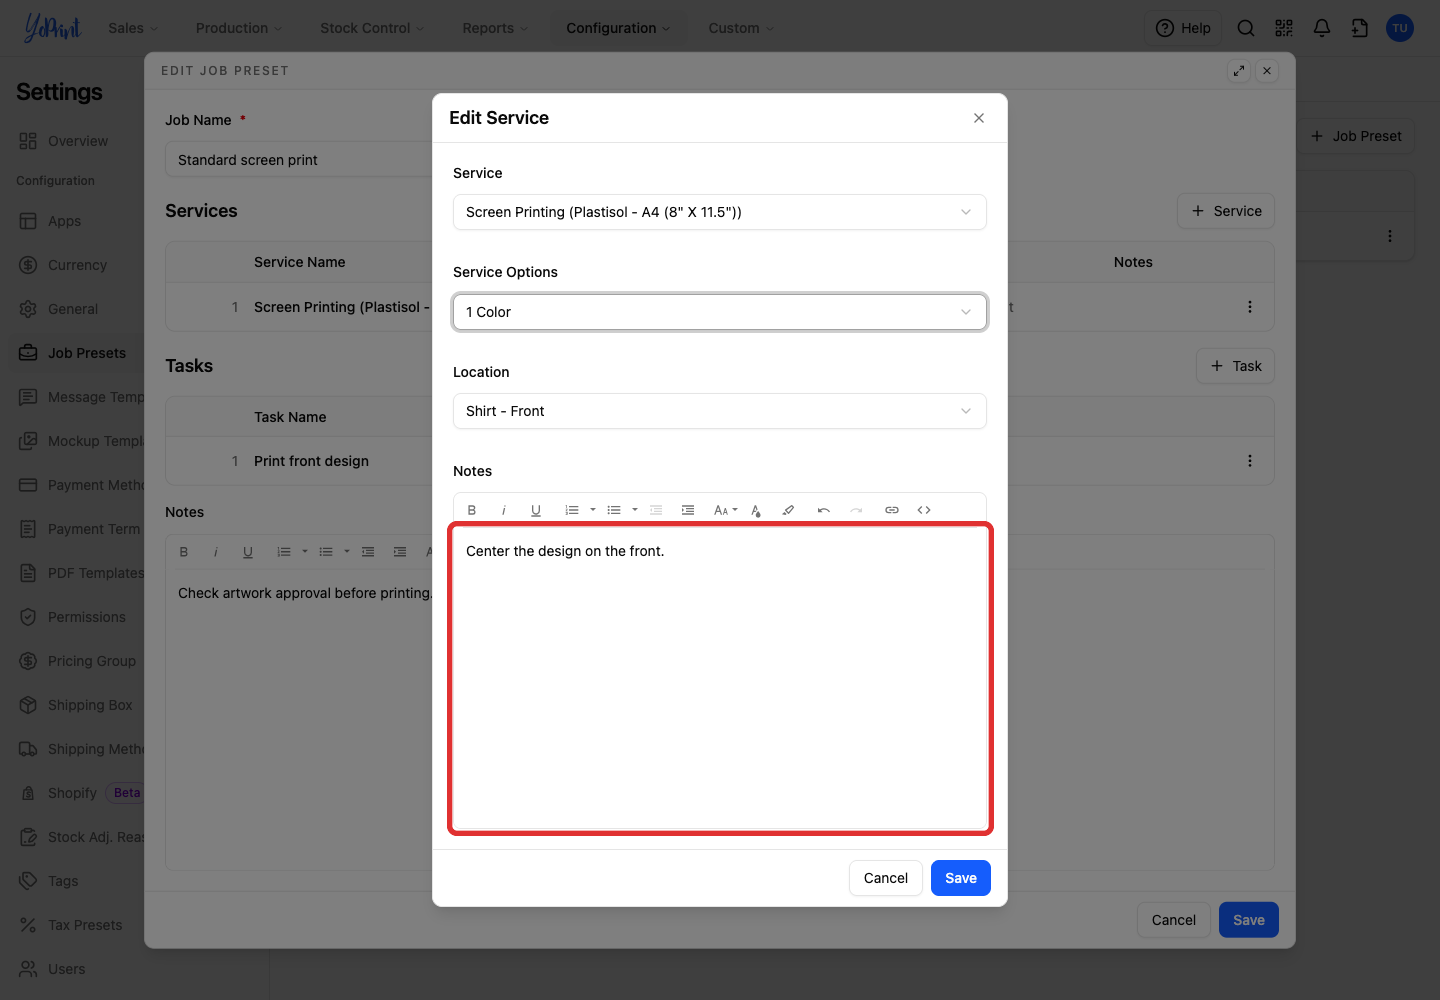Image resolution: width=1440 pixels, height=1000 pixels.
Task: Click the TU user avatar
Action: tap(1400, 28)
